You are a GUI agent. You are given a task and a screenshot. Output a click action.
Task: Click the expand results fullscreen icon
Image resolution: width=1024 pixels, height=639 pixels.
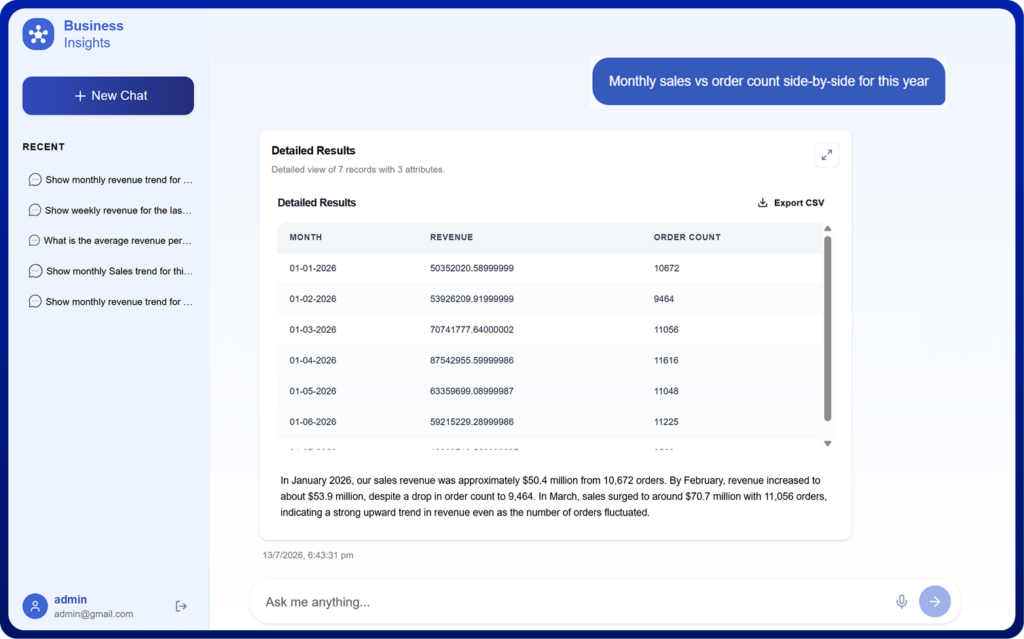pos(826,155)
